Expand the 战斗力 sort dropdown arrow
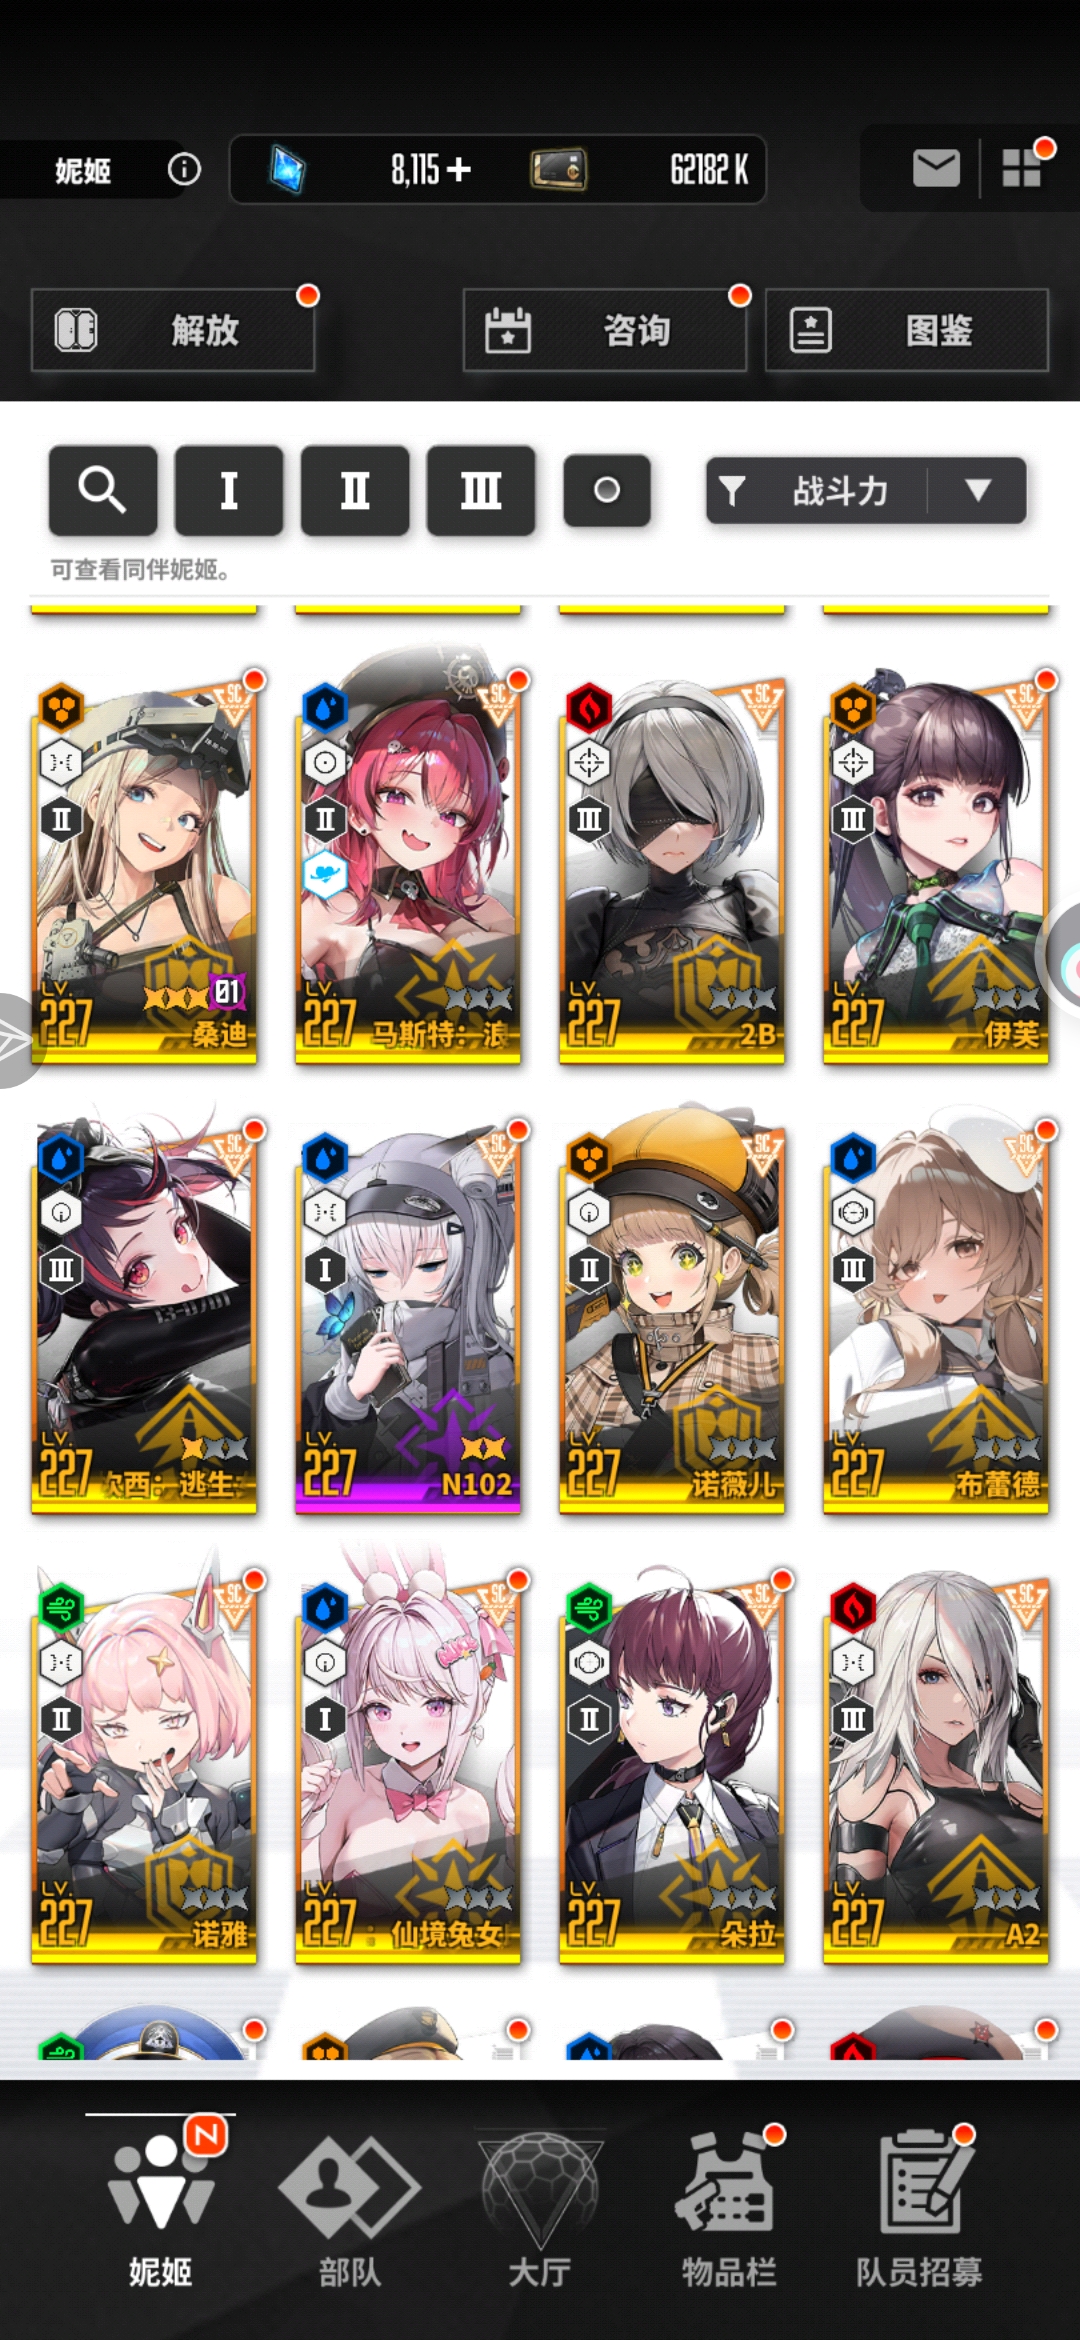The width and height of the screenshot is (1080, 2340). [x=977, y=490]
